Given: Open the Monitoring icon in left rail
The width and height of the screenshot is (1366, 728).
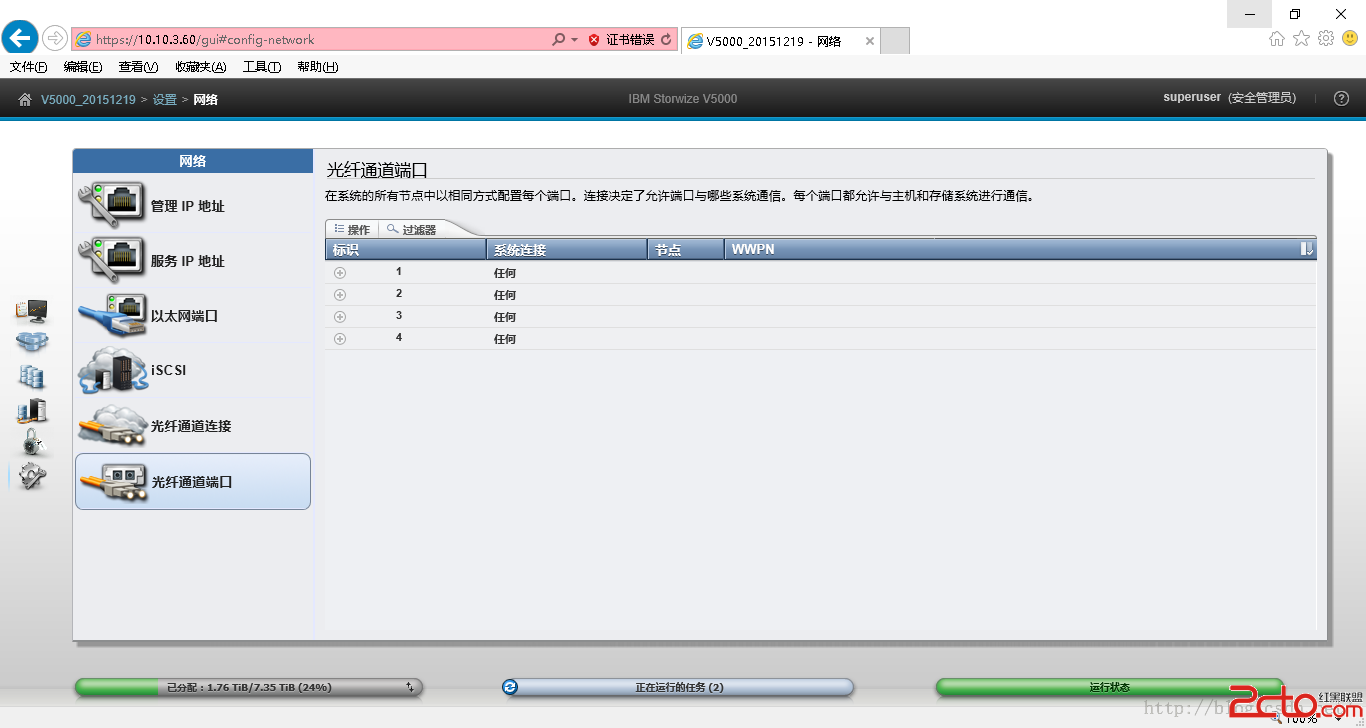Looking at the screenshot, I should click(x=32, y=310).
